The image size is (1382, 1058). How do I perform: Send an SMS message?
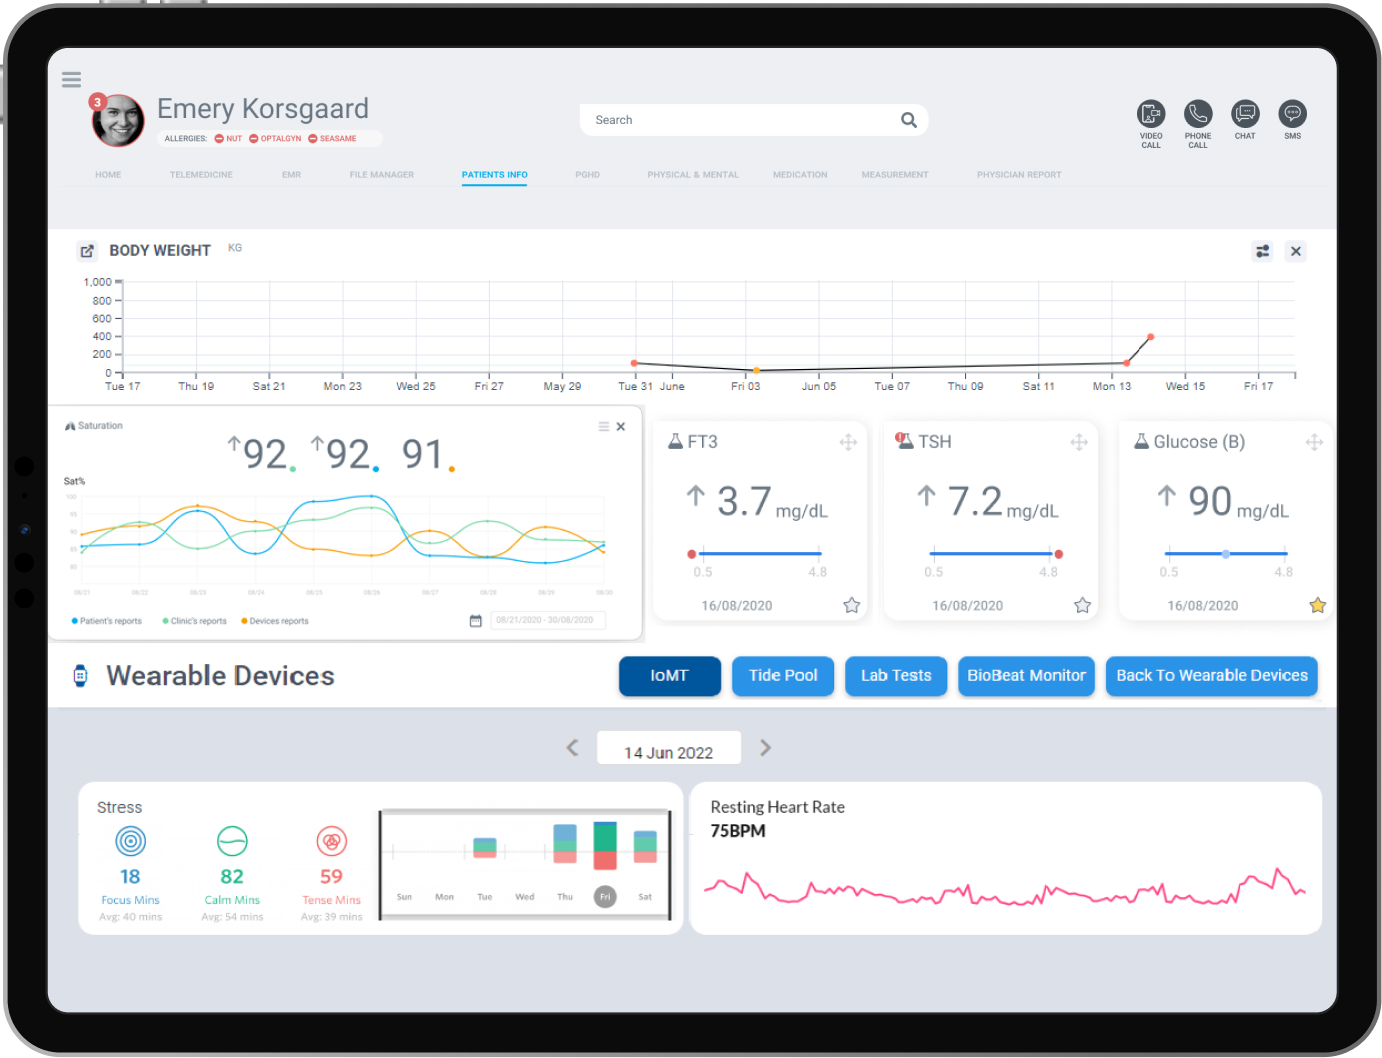[x=1293, y=114]
